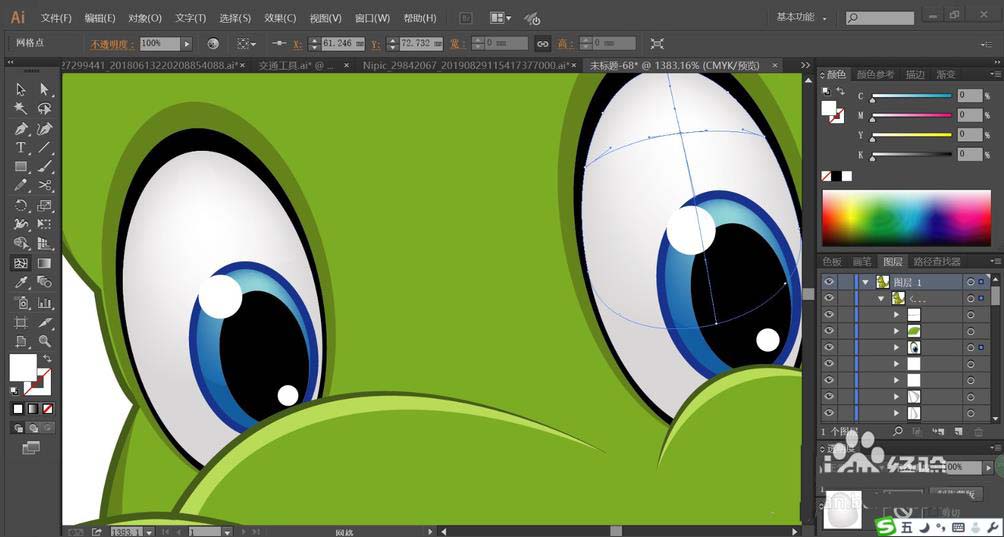Create new layer in Layers panel

959,432
